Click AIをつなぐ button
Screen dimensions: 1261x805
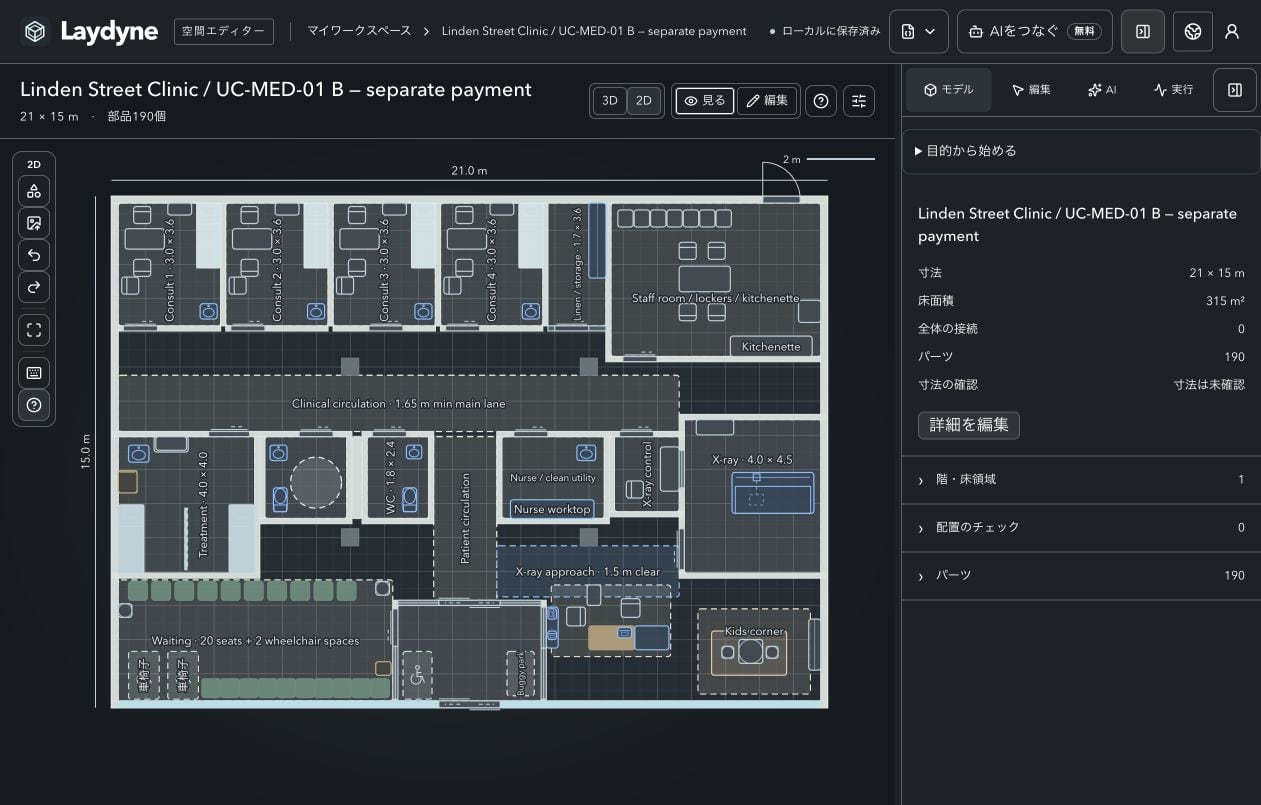pos(1035,32)
